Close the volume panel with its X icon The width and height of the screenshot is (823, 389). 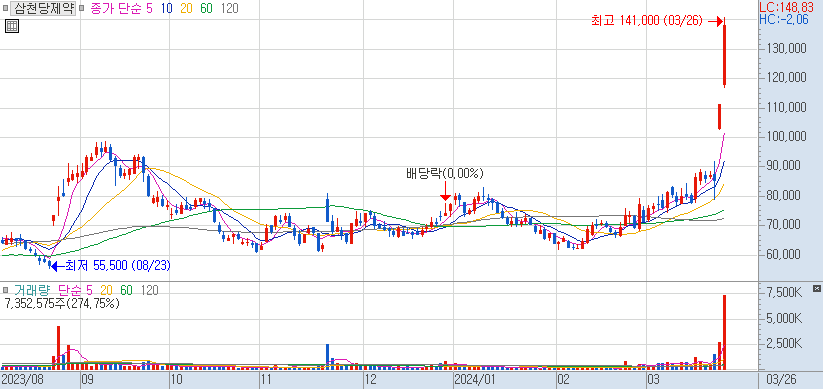[816, 289]
